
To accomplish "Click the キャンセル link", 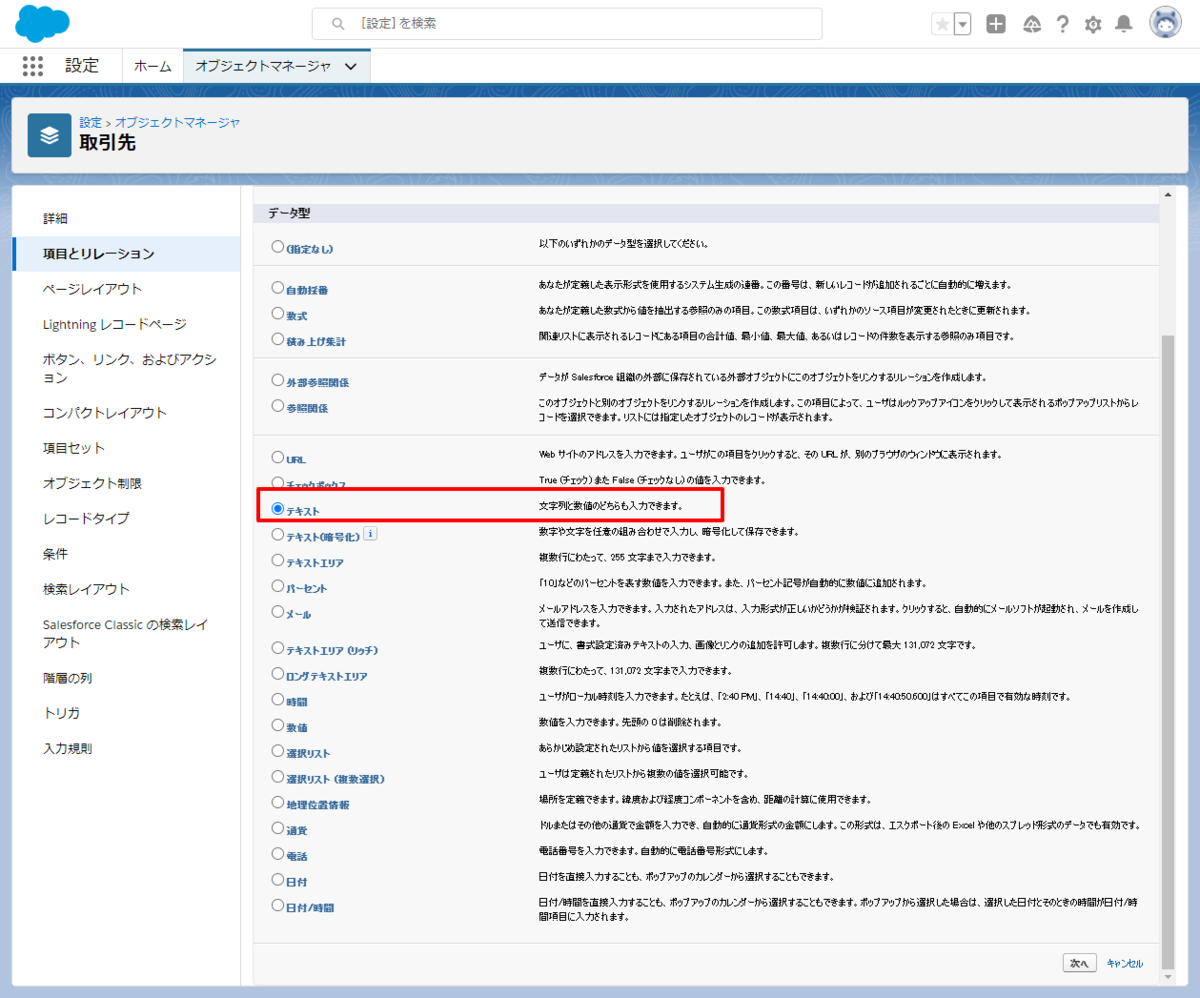I will 1124,963.
